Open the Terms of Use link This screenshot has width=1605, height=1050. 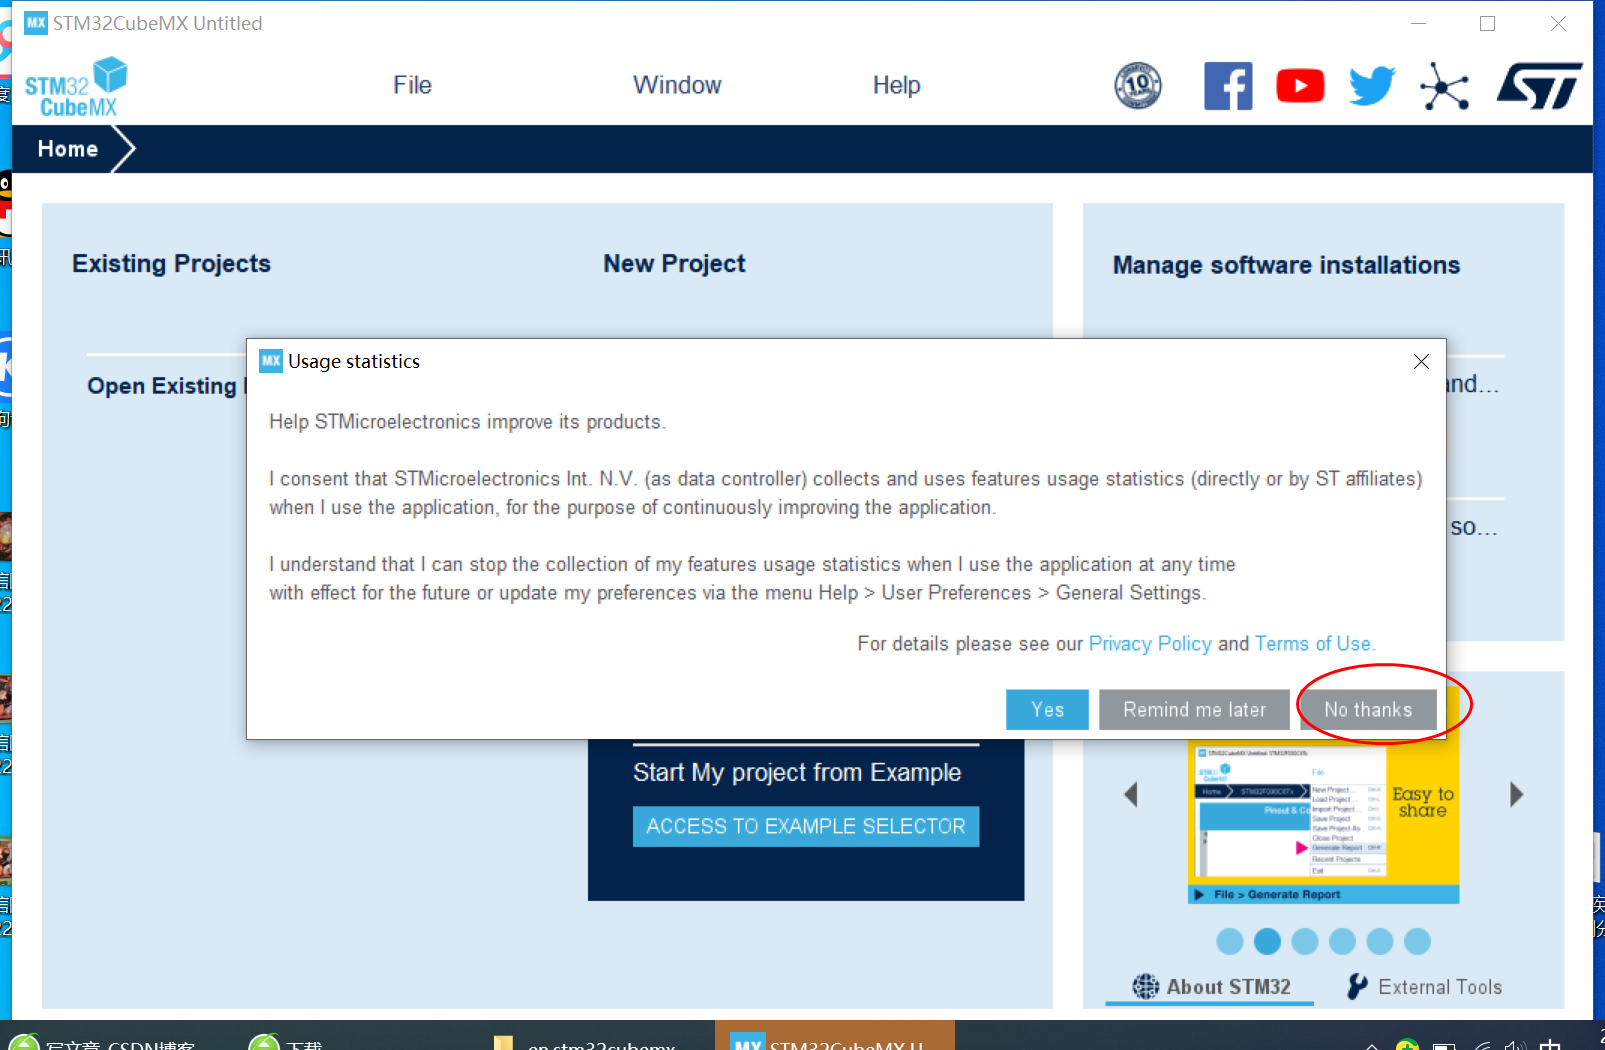1314,644
